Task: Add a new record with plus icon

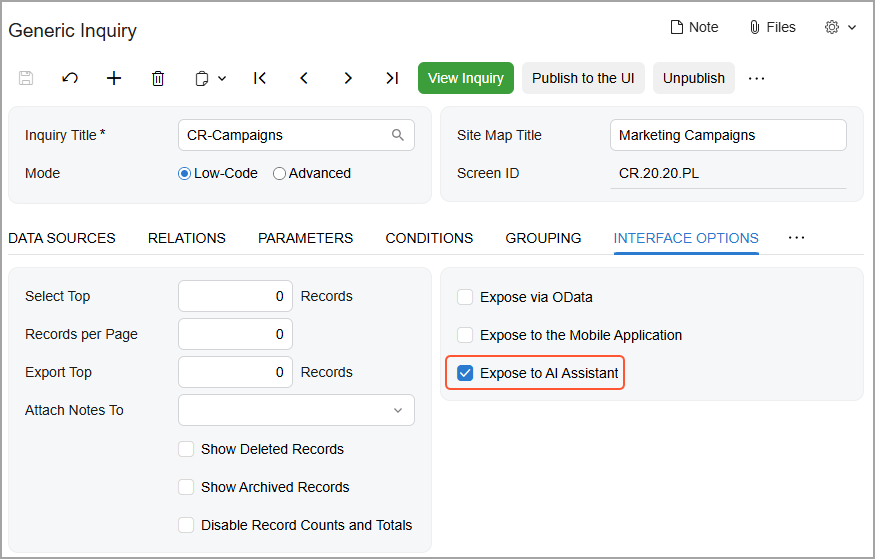Action: (x=114, y=78)
